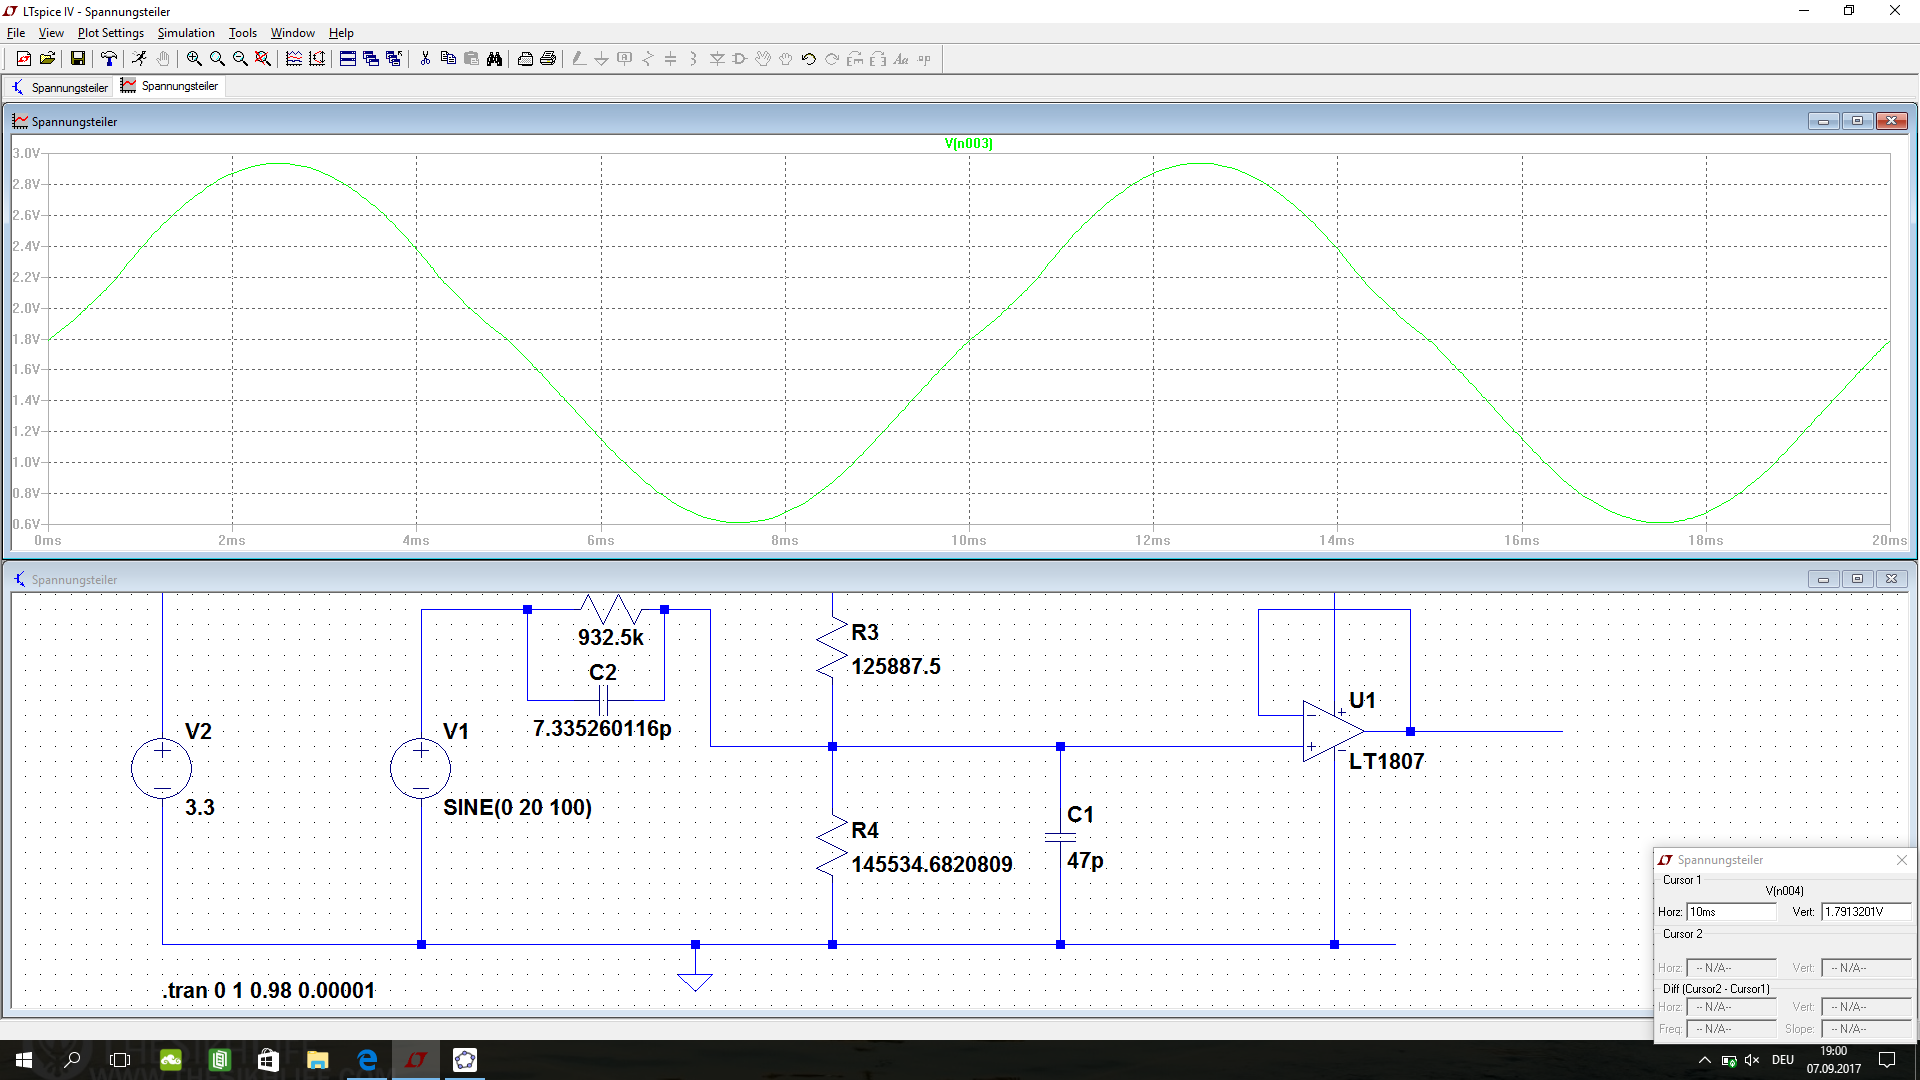Click the Zoom Out magnifier icon
This screenshot has height=1080, width=1920.
point(240,59)
